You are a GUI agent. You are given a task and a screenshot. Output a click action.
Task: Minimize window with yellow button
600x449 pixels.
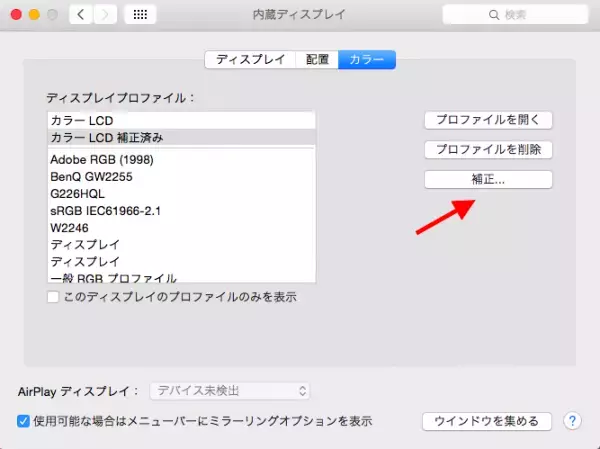pyautogui.click(x=34, y=15)
